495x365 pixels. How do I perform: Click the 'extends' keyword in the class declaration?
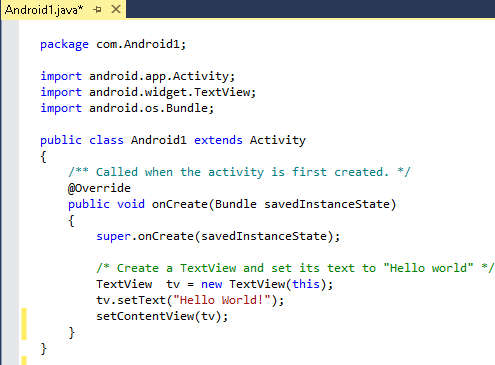pos(218,140)
